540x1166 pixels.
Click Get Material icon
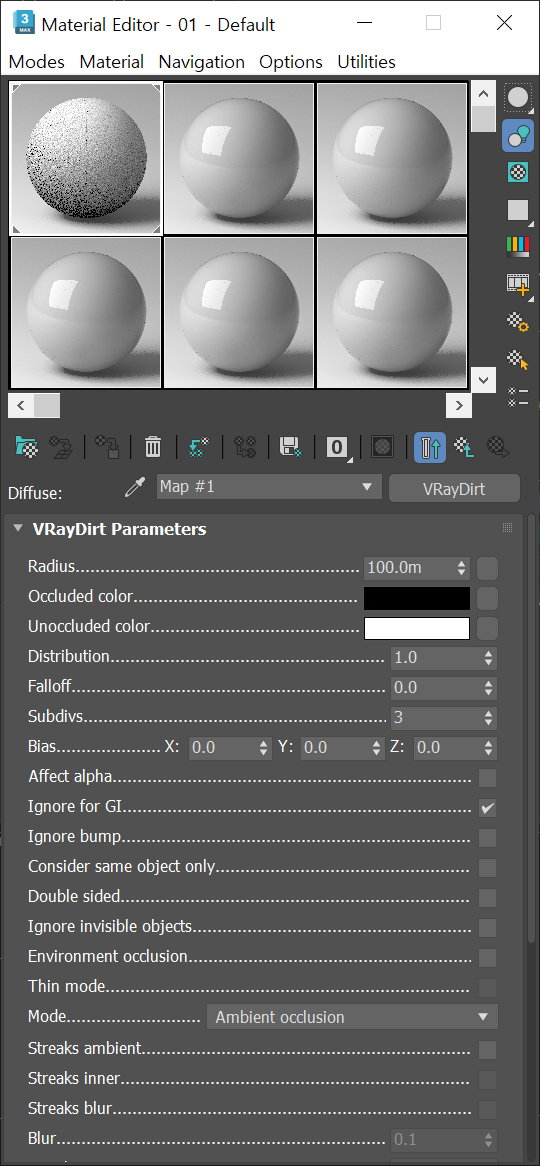pos(27,447)
